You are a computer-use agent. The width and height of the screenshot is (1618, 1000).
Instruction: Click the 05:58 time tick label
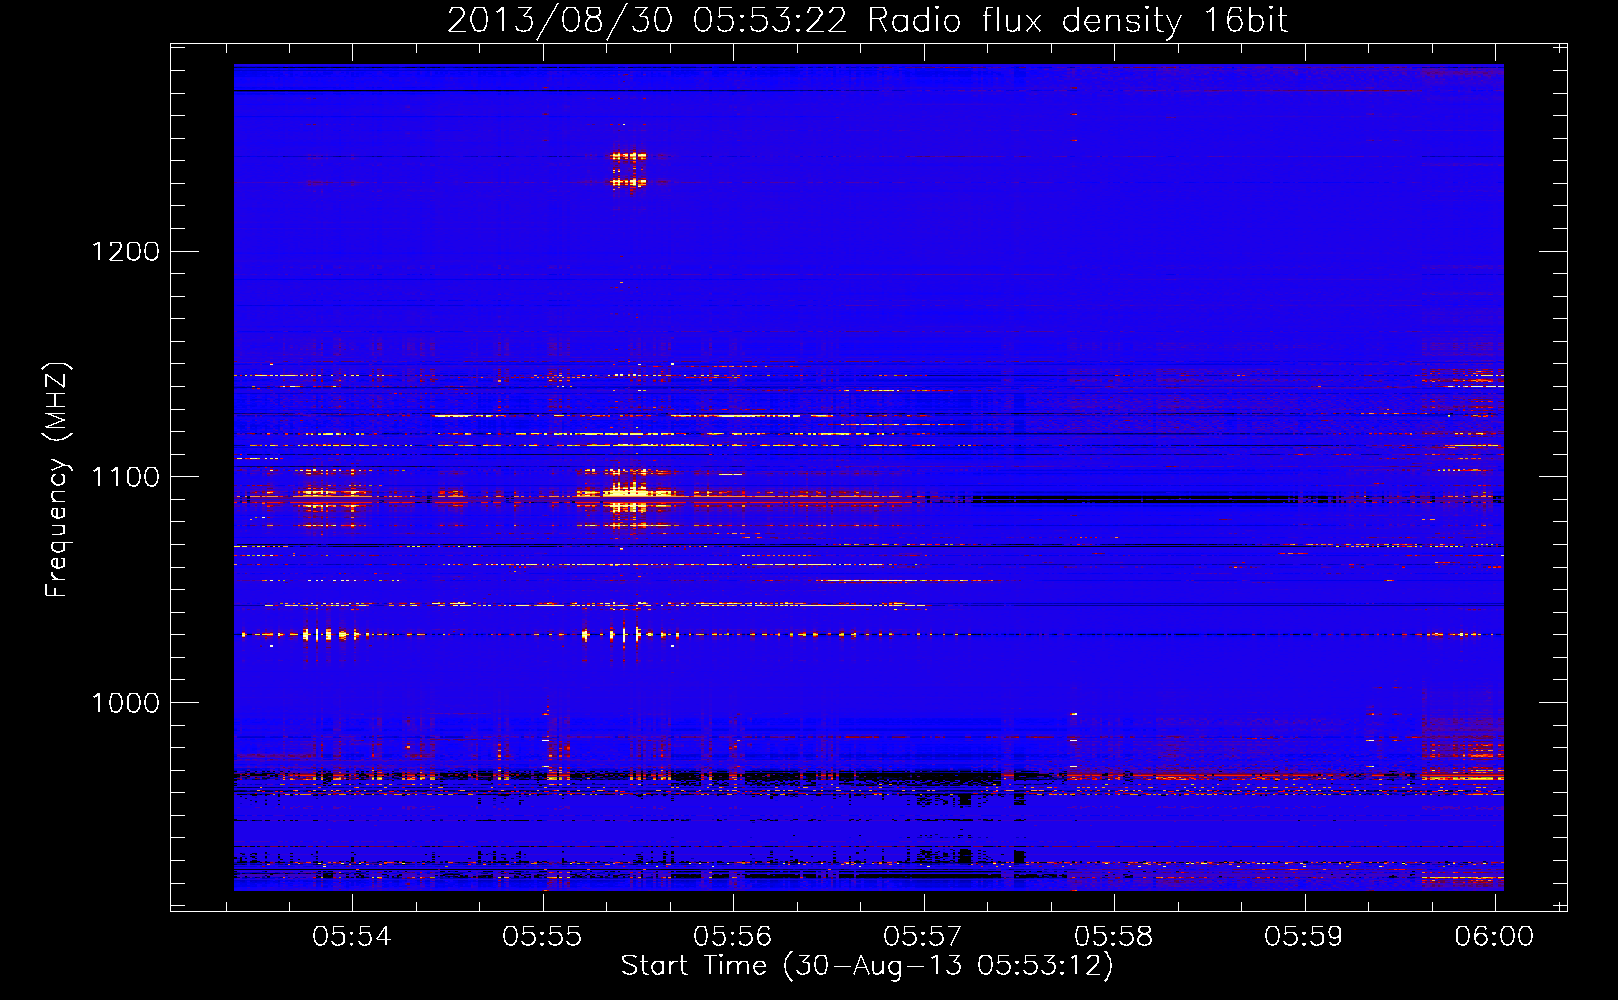coord(1114,936)
